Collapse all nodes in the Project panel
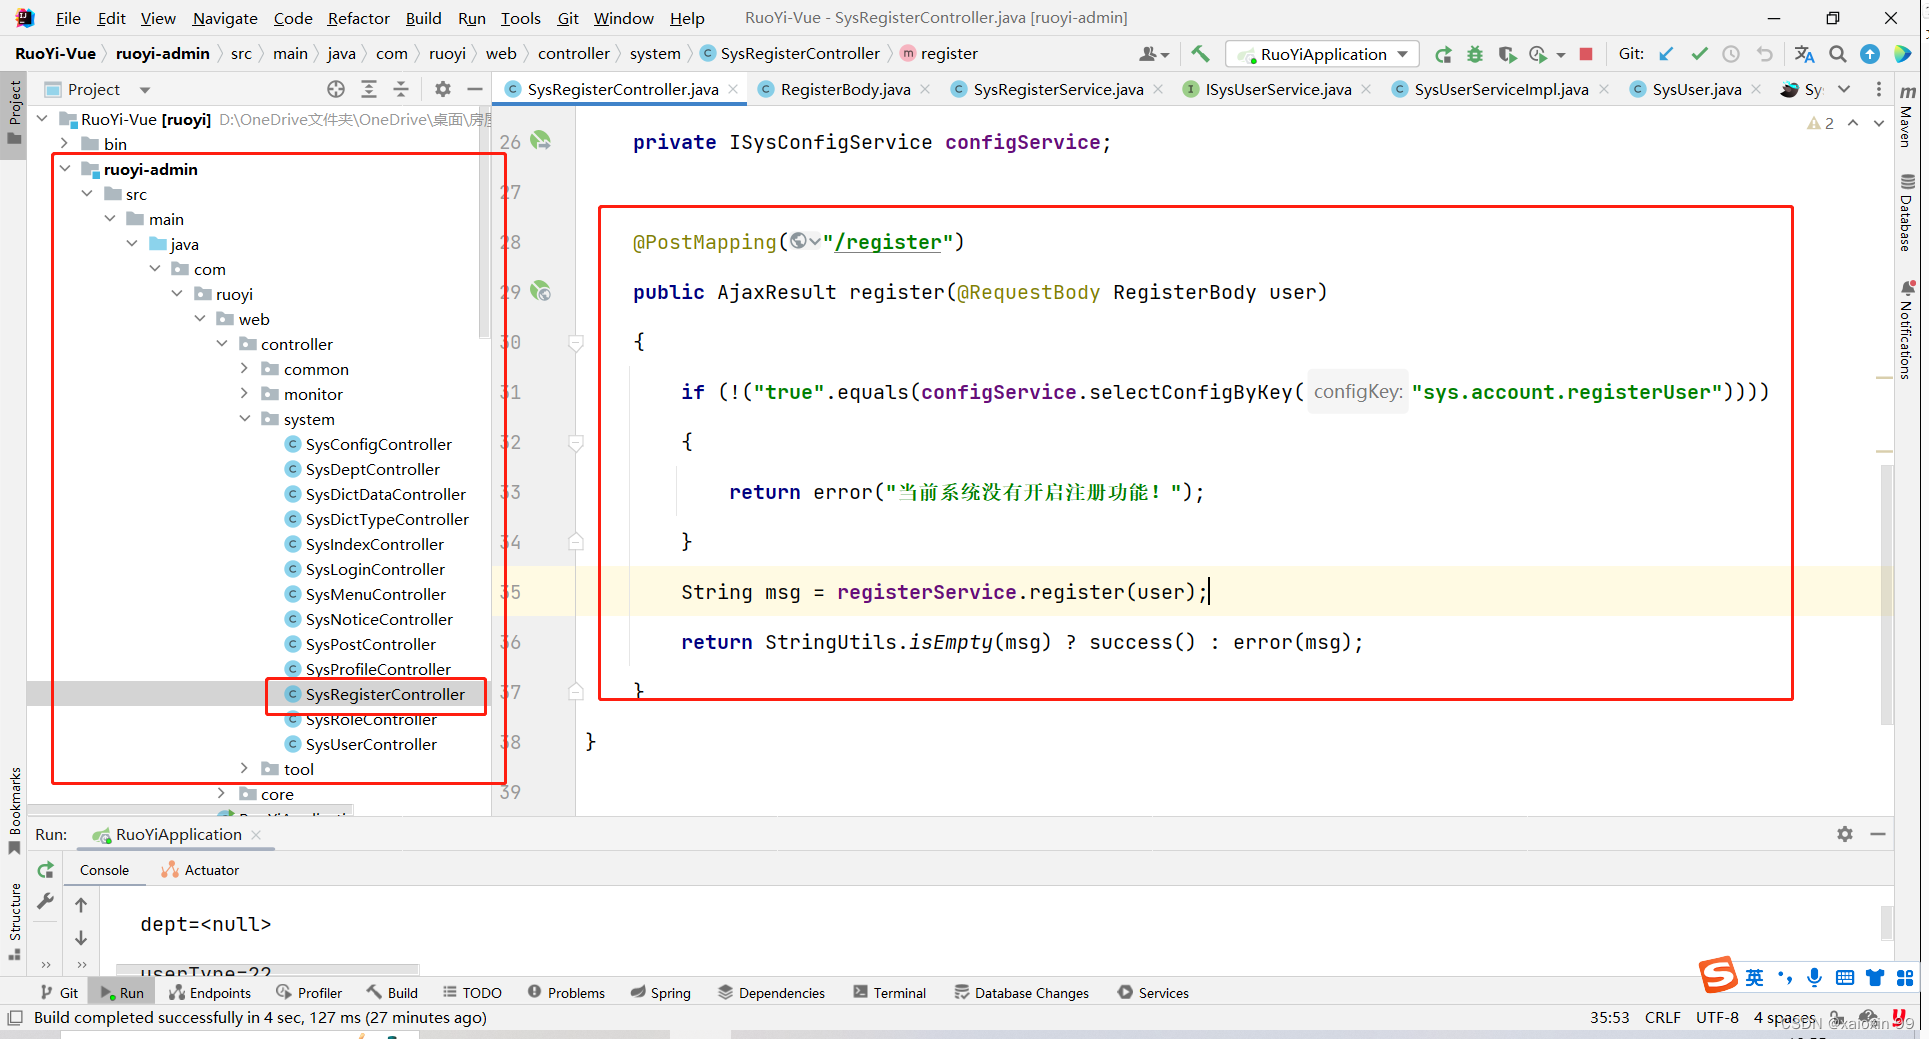Viewport: 1929px width, 1039px height. pyautogui.click(x=401, y=89)
